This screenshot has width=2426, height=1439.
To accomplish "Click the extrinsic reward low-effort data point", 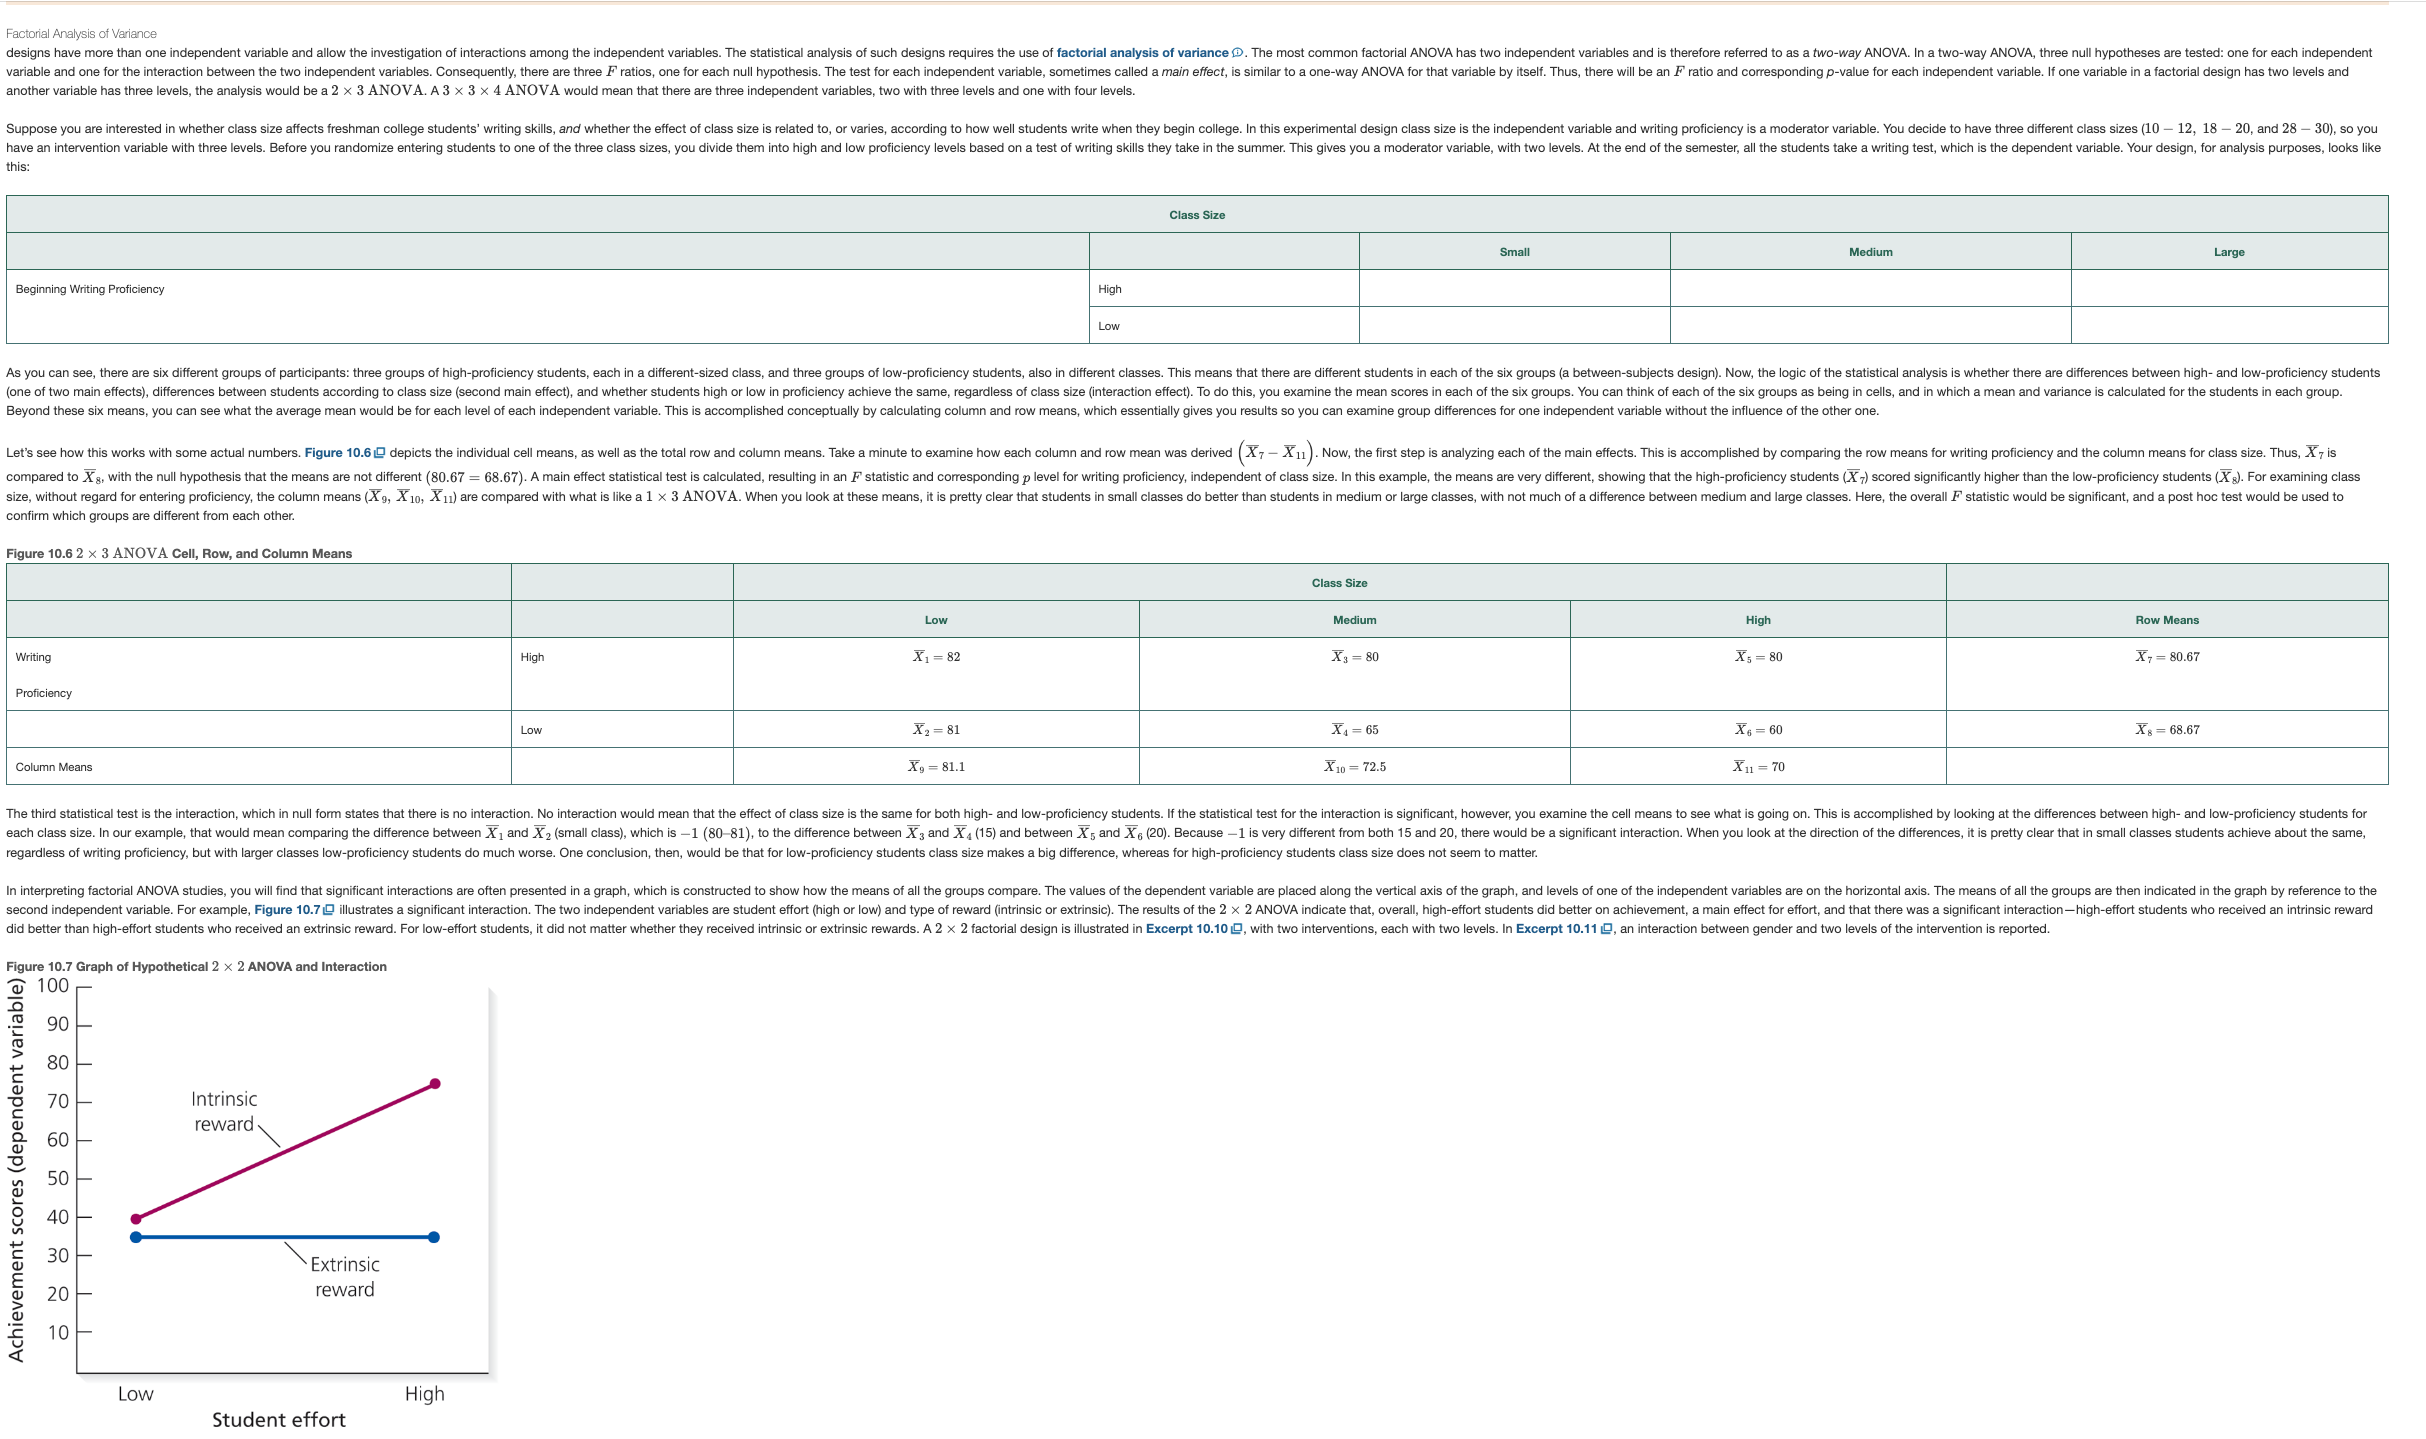I will [136, 1237].
